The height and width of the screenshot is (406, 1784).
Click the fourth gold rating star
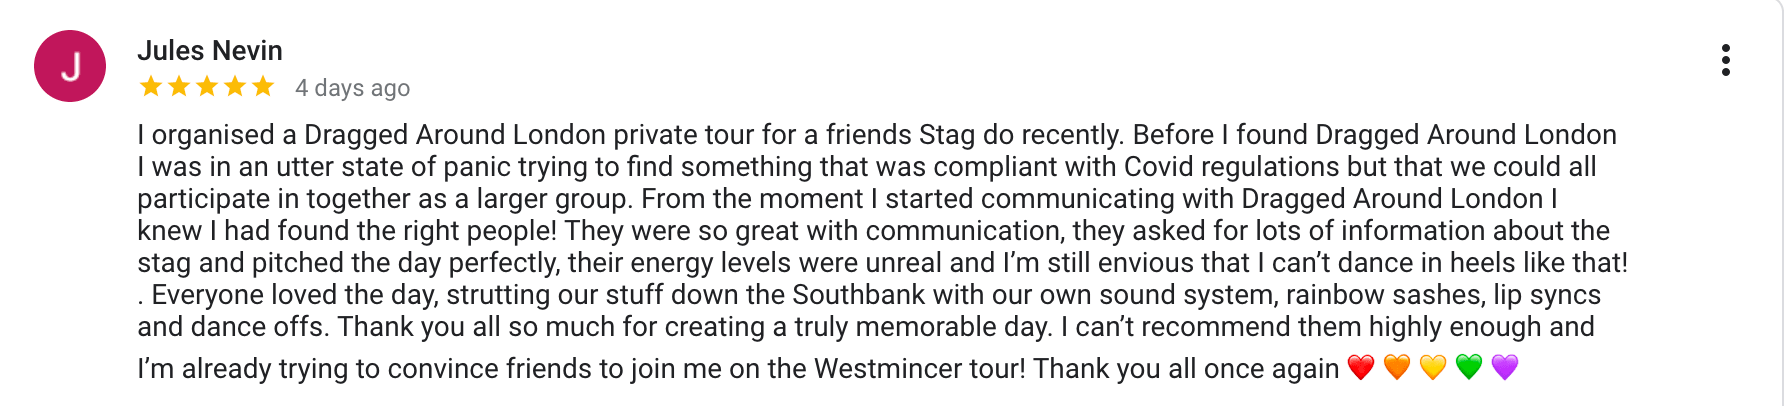[x=235, y=86]
